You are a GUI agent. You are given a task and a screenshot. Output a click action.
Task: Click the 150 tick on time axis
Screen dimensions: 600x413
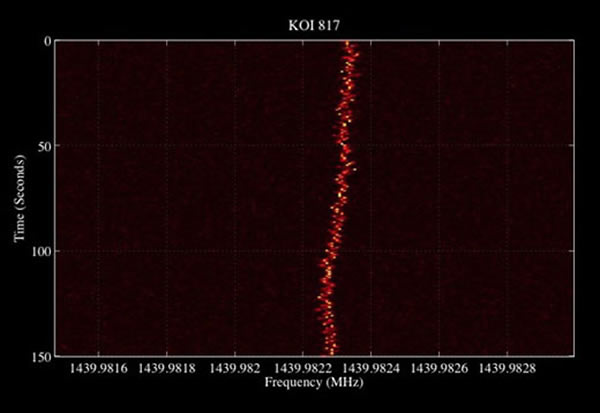click(42, 355)
